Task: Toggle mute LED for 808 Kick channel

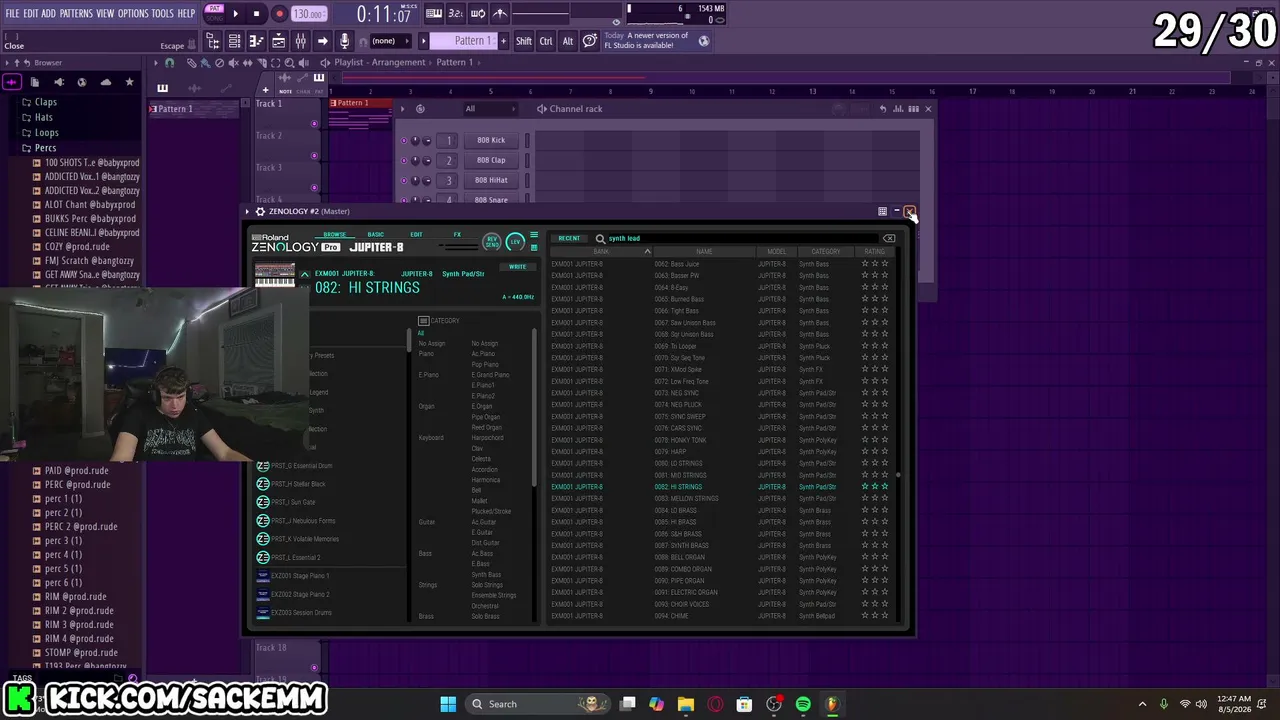Action: (404, 140)
